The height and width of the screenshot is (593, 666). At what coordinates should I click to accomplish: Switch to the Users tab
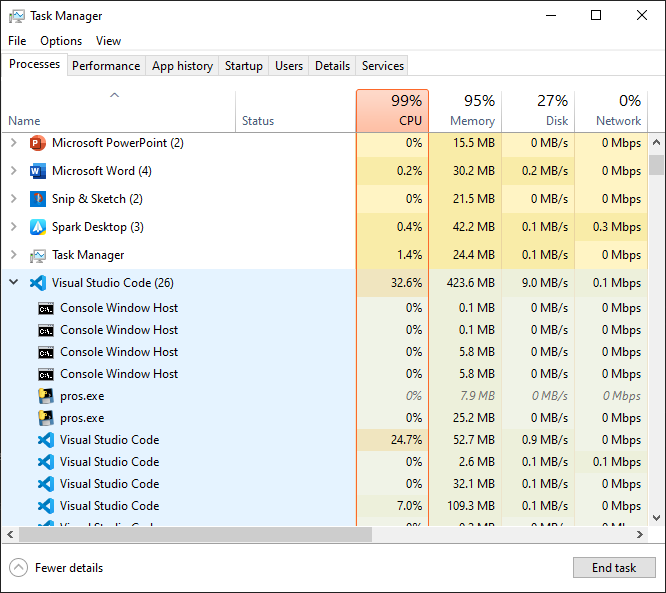pos(289,66)
